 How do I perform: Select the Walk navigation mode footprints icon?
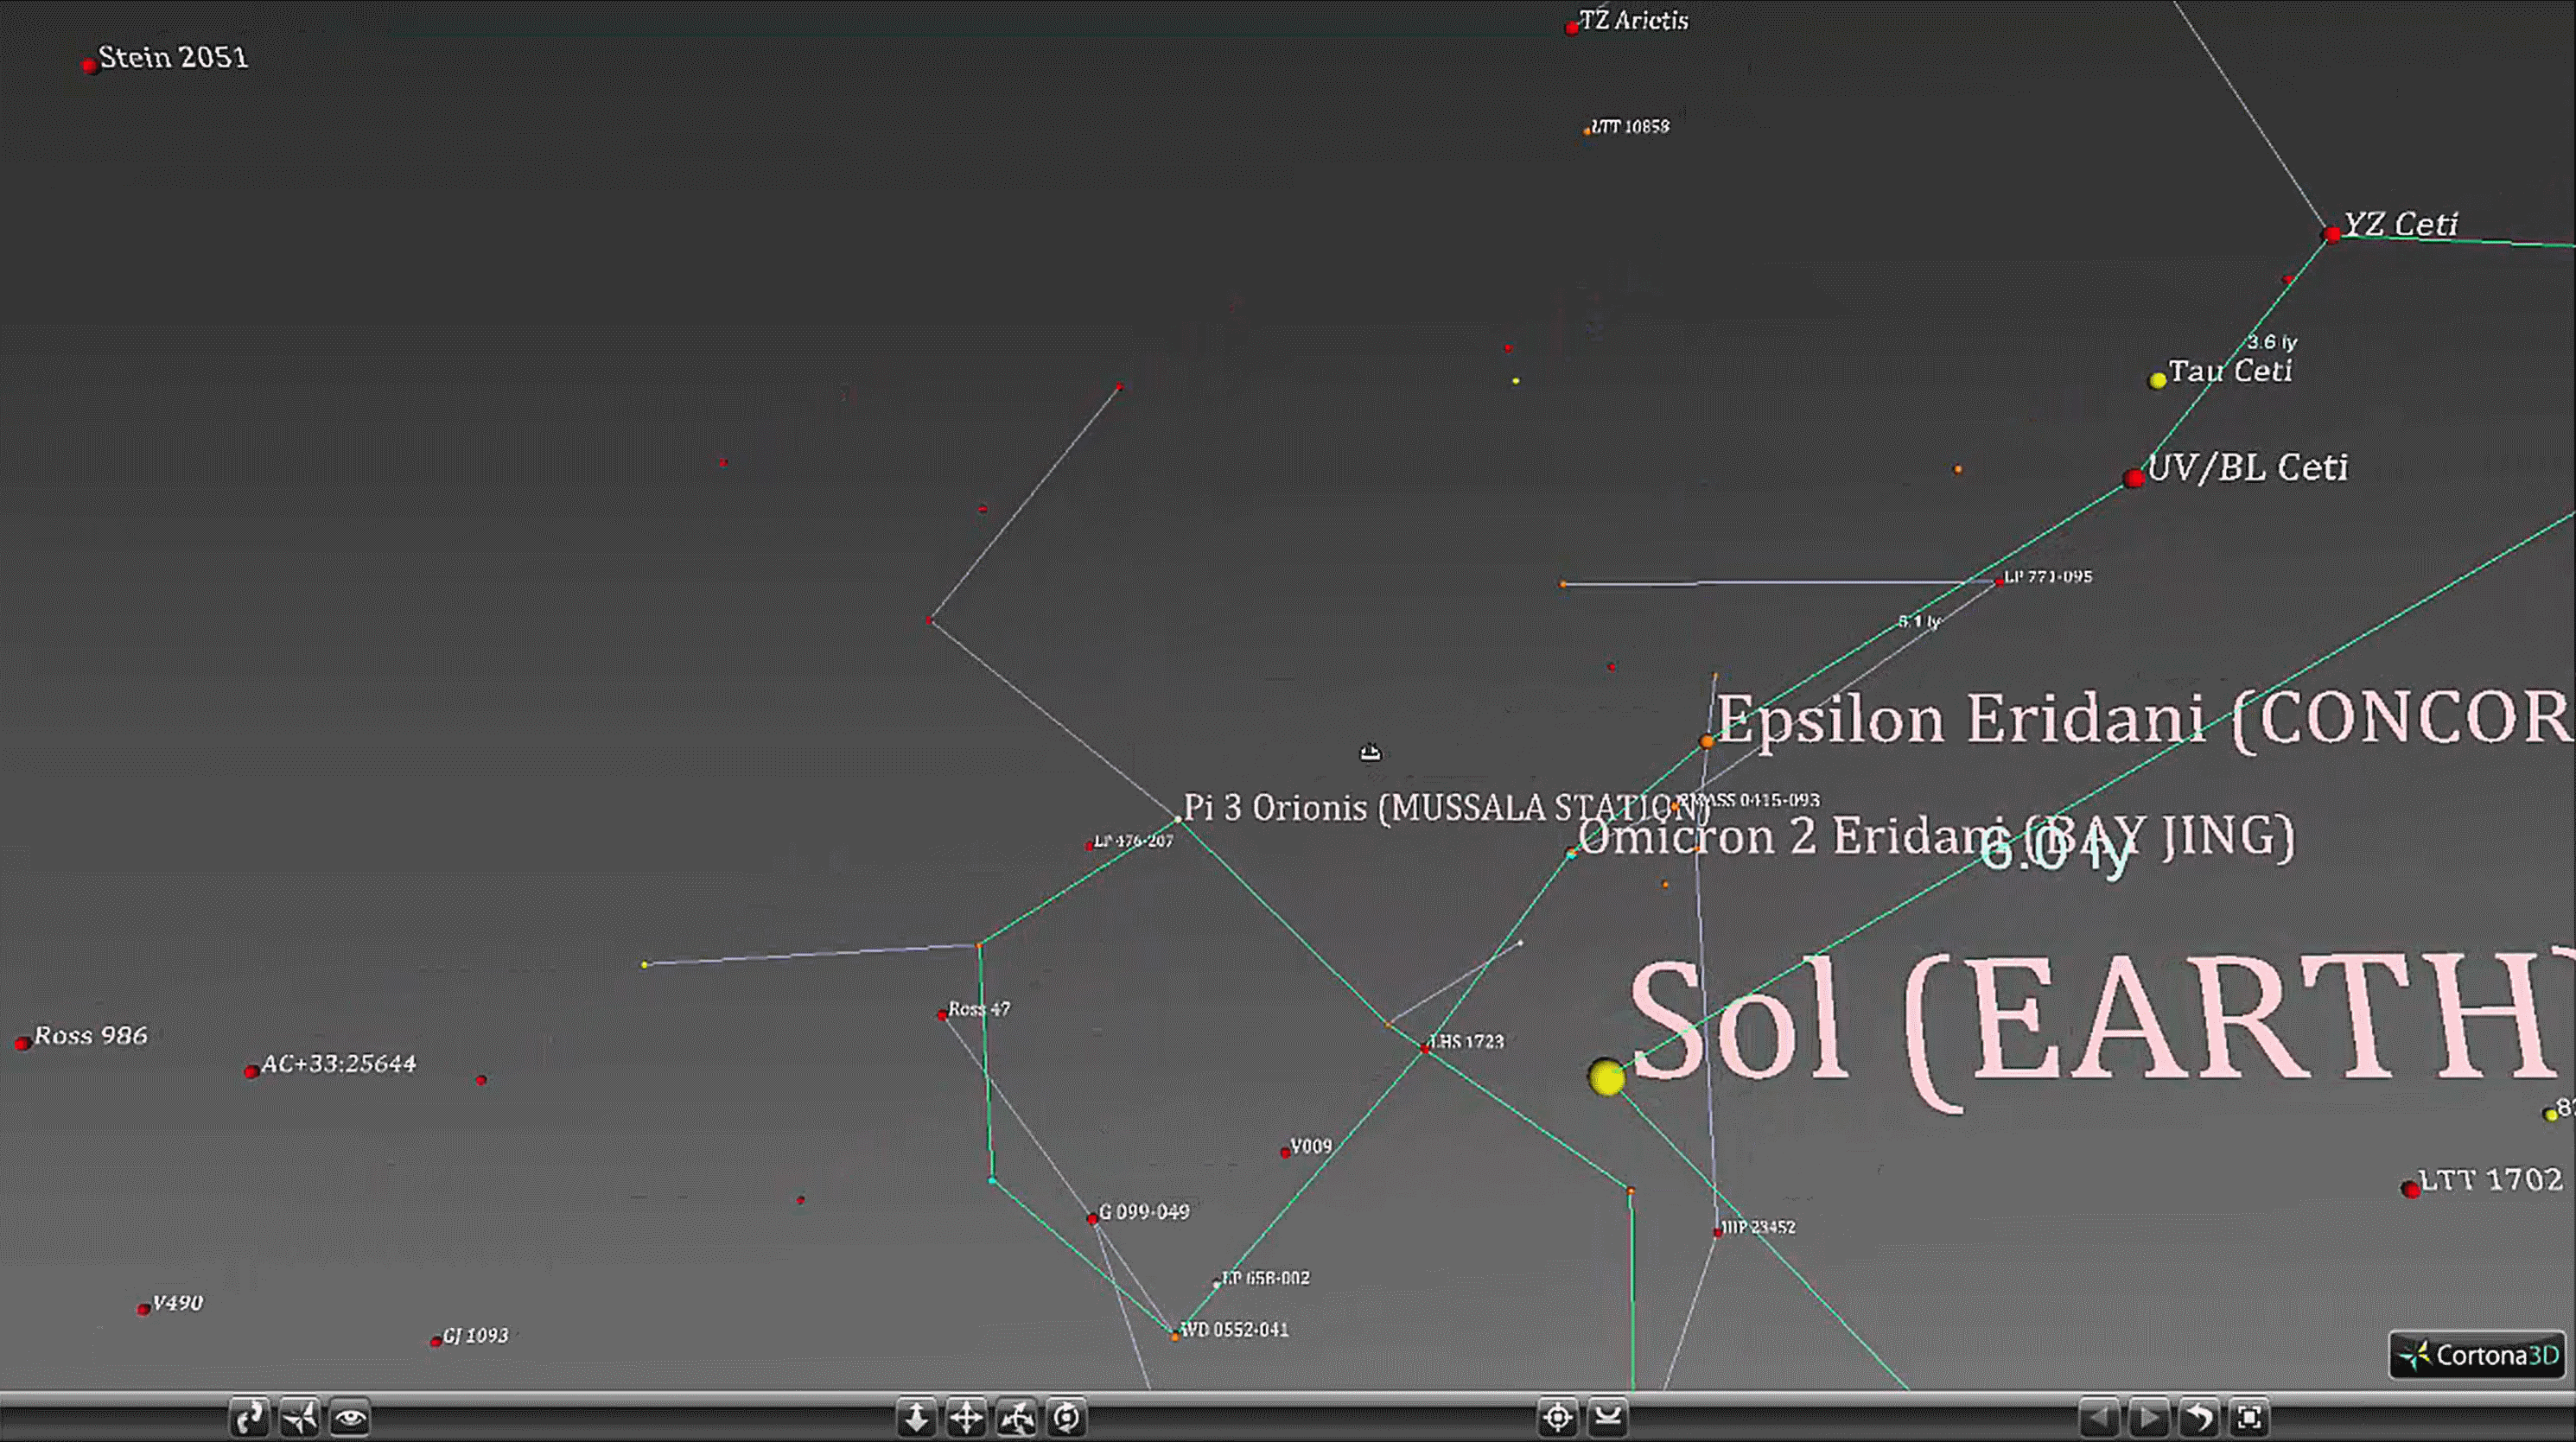250,1418
